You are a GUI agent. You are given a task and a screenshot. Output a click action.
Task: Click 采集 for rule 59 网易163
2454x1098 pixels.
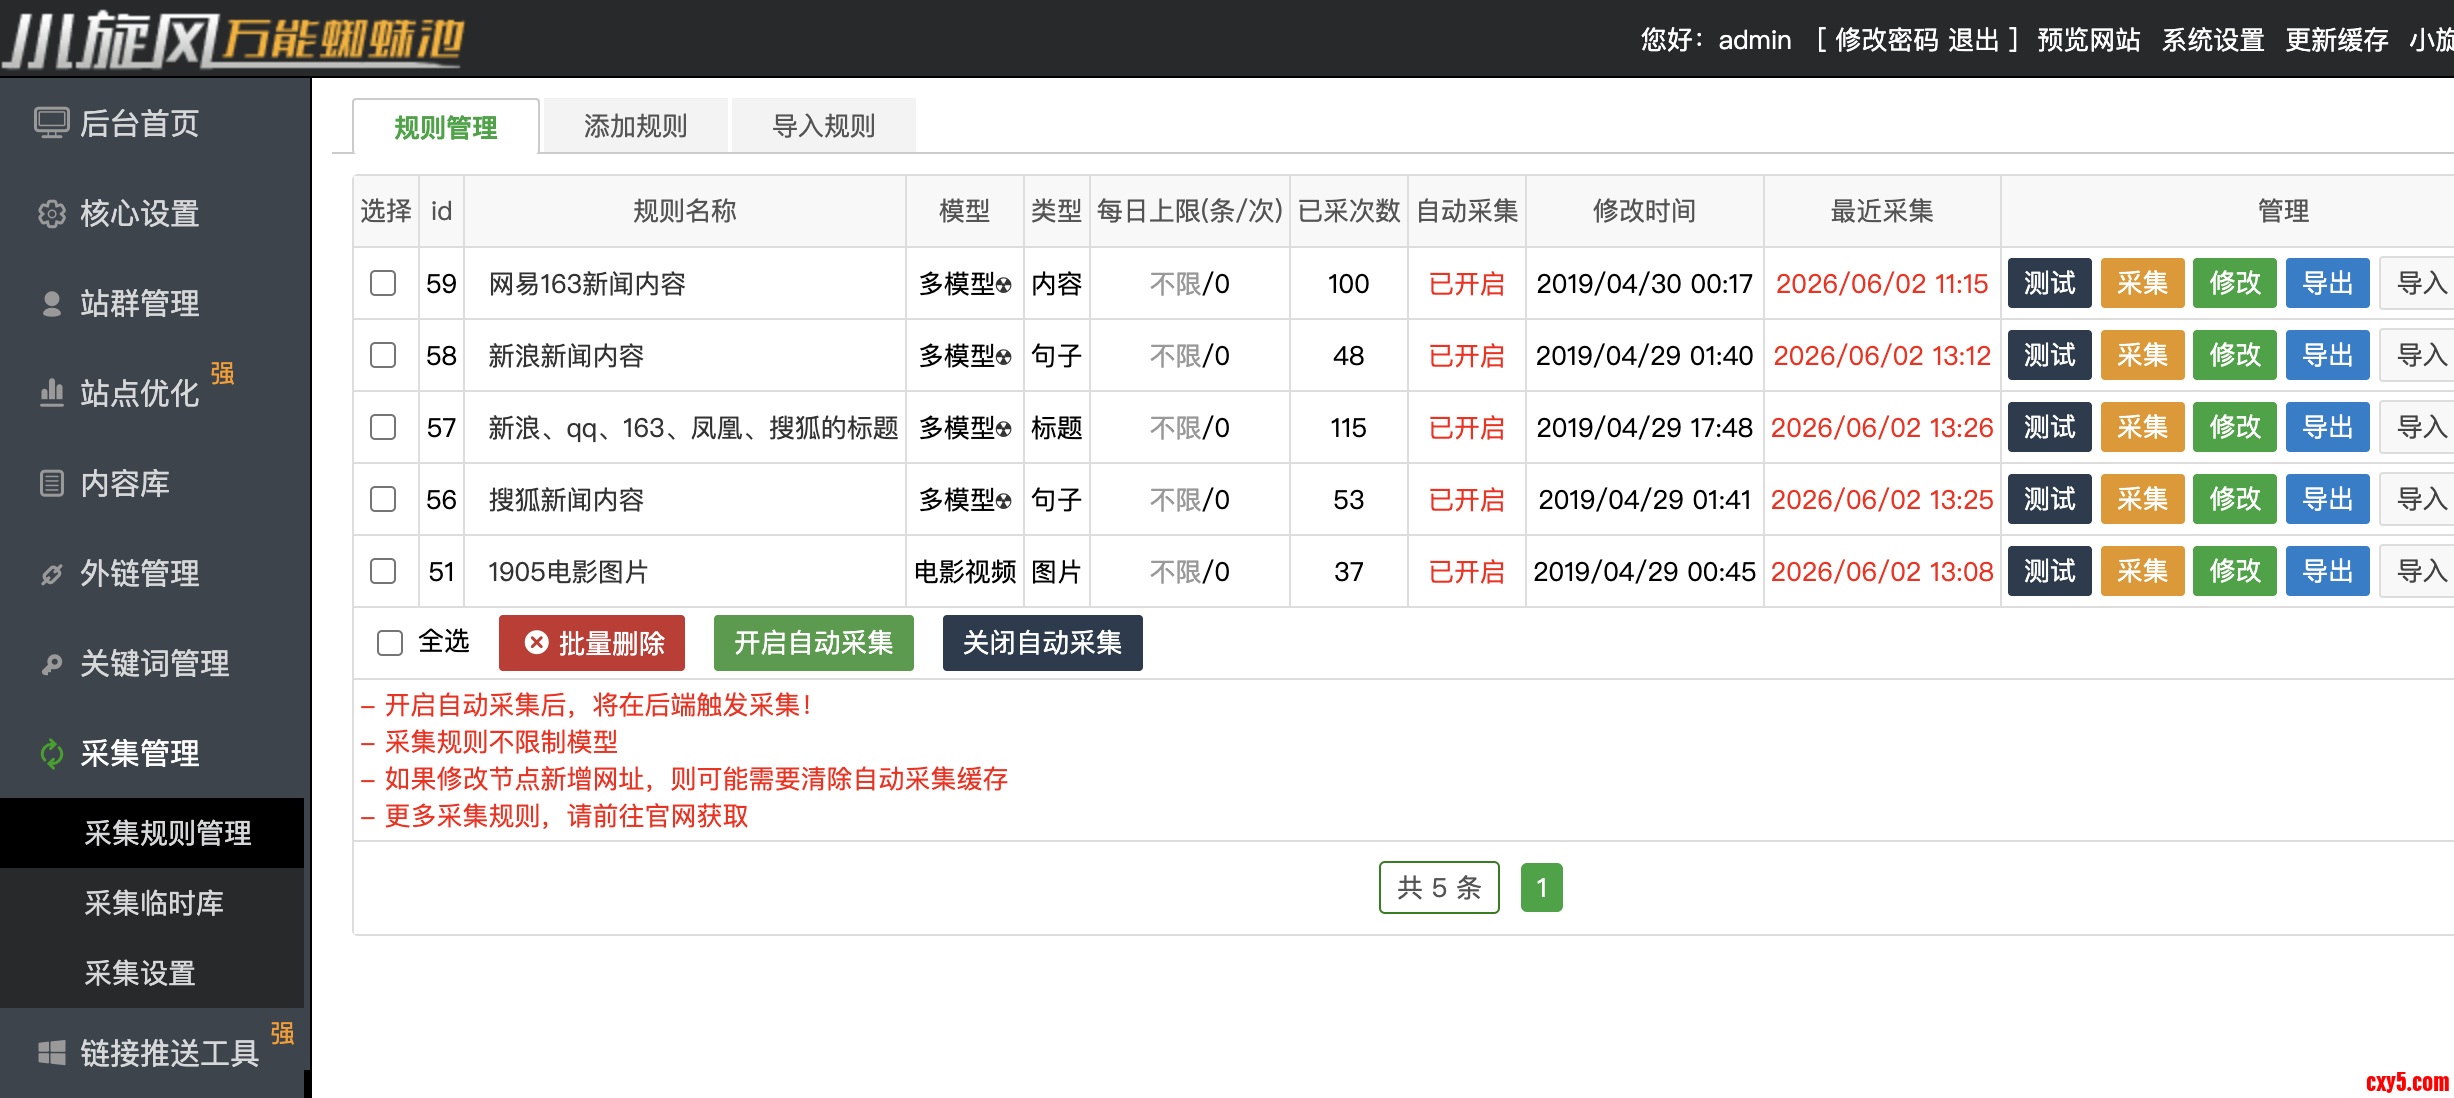2143,283
